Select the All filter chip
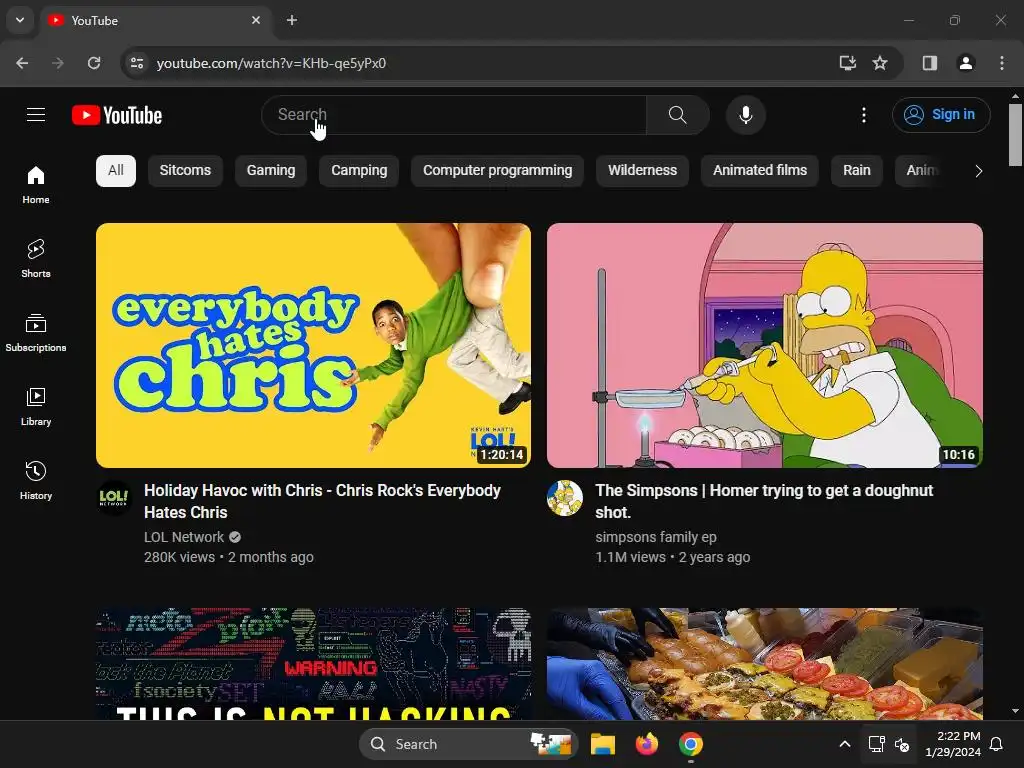The image size is (1024, 768). (x=116, y=170)
